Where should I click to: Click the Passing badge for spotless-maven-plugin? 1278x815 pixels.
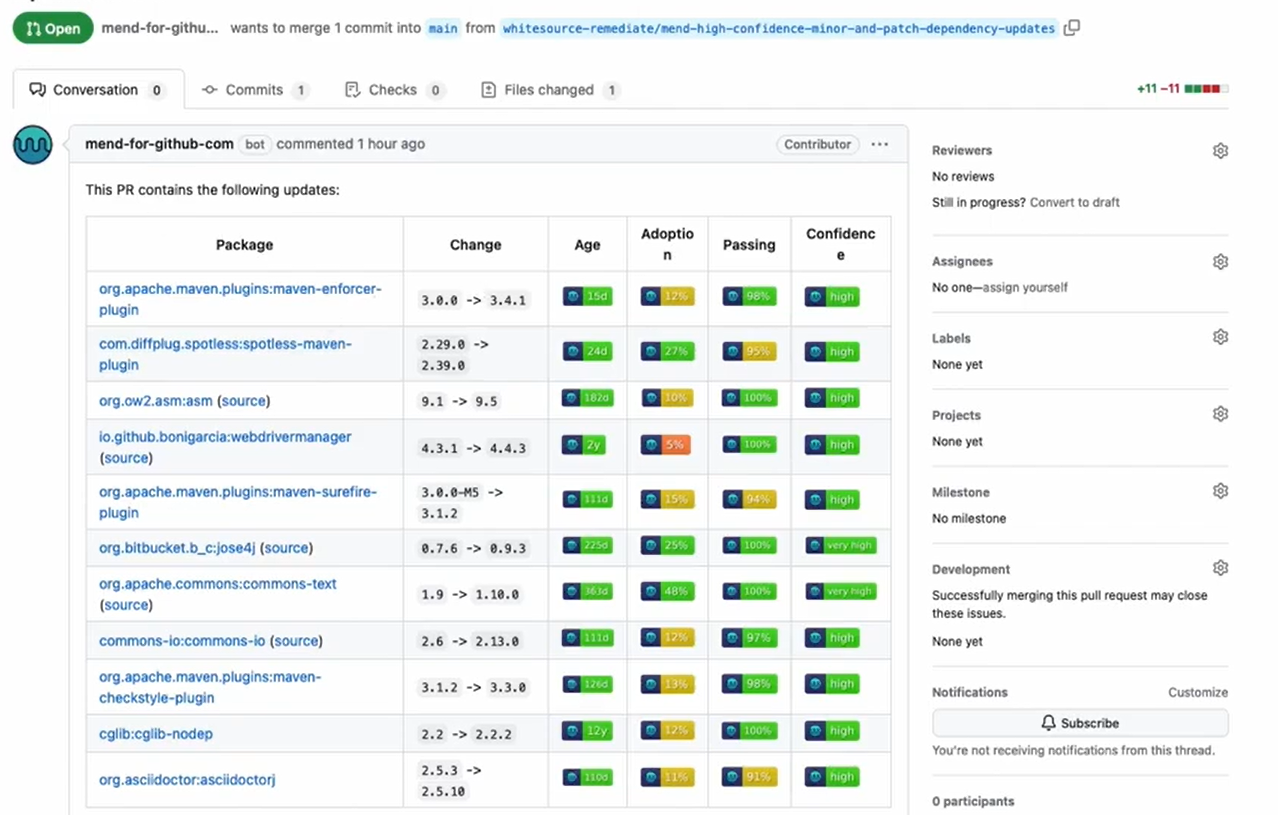point(749,352)
